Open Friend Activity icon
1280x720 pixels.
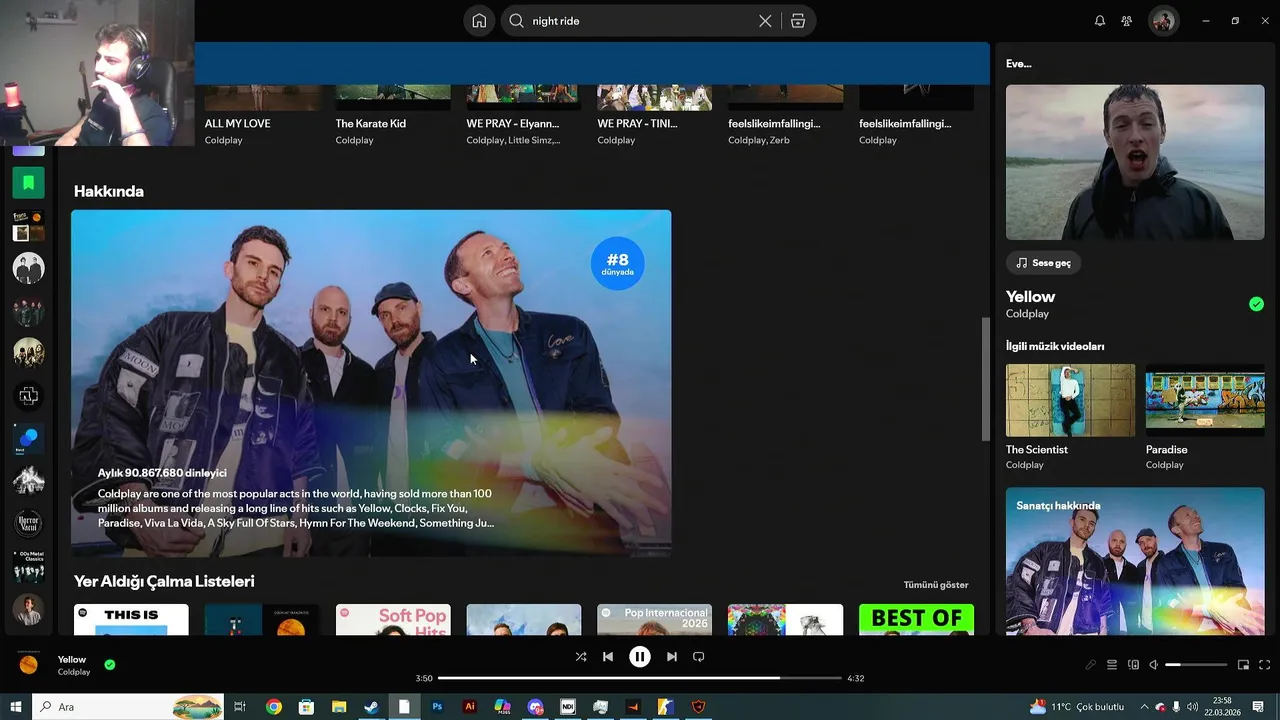coord(1127,21)
